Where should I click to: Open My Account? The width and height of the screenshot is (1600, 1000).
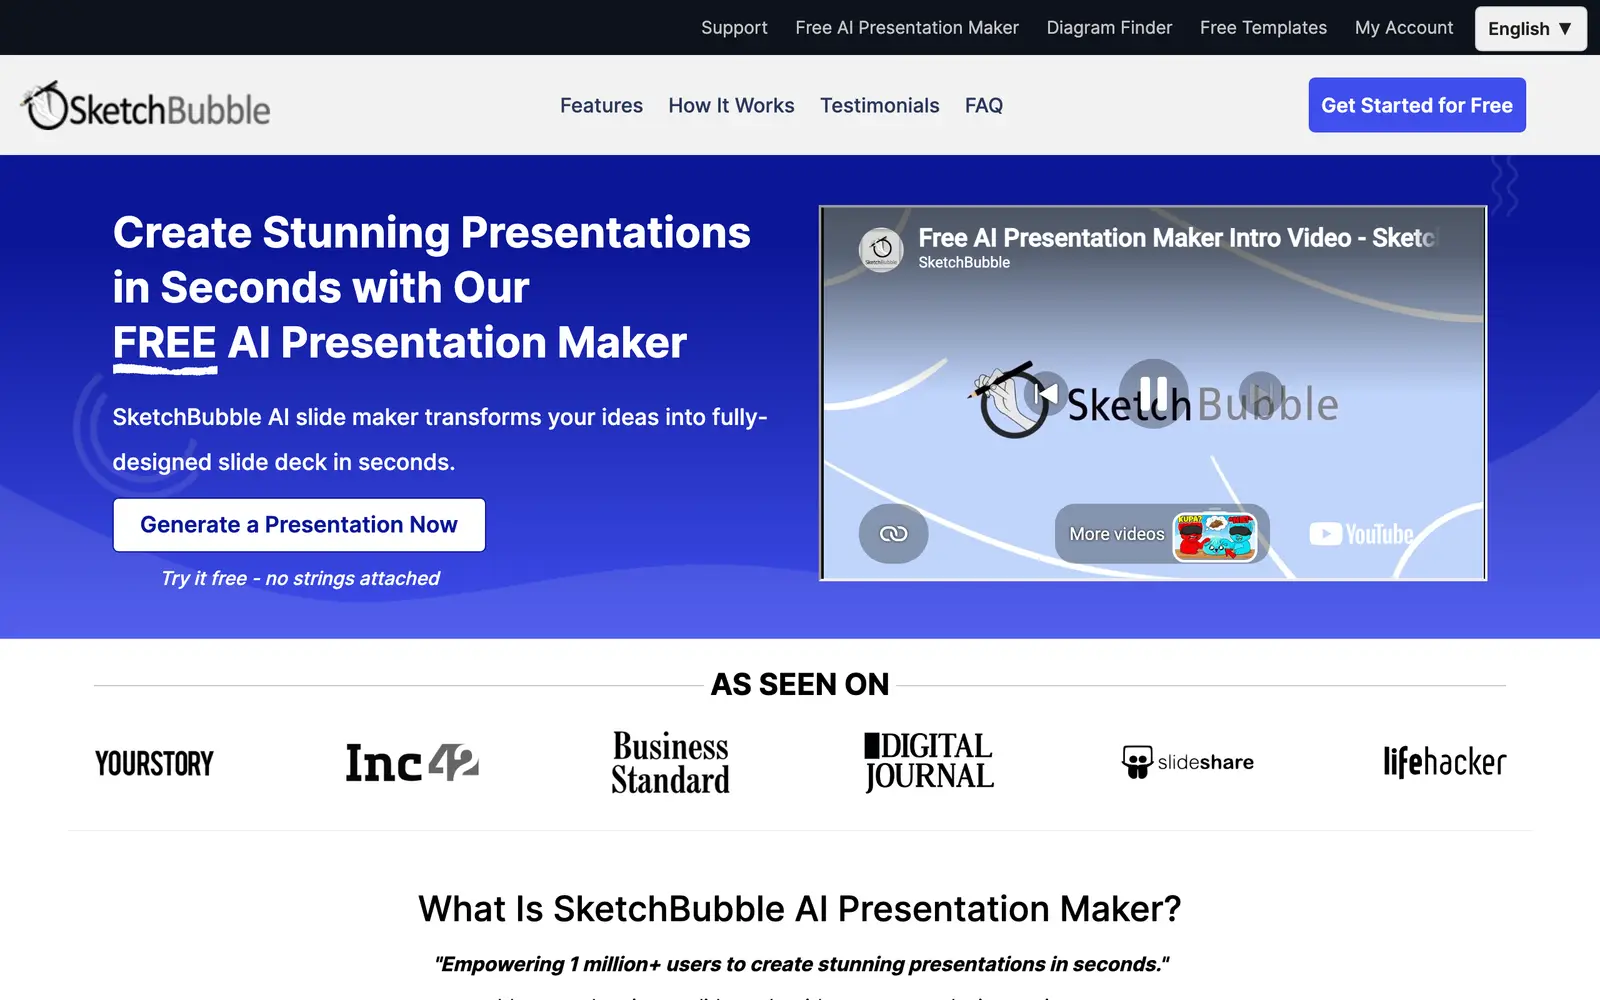coord(1404,28)
